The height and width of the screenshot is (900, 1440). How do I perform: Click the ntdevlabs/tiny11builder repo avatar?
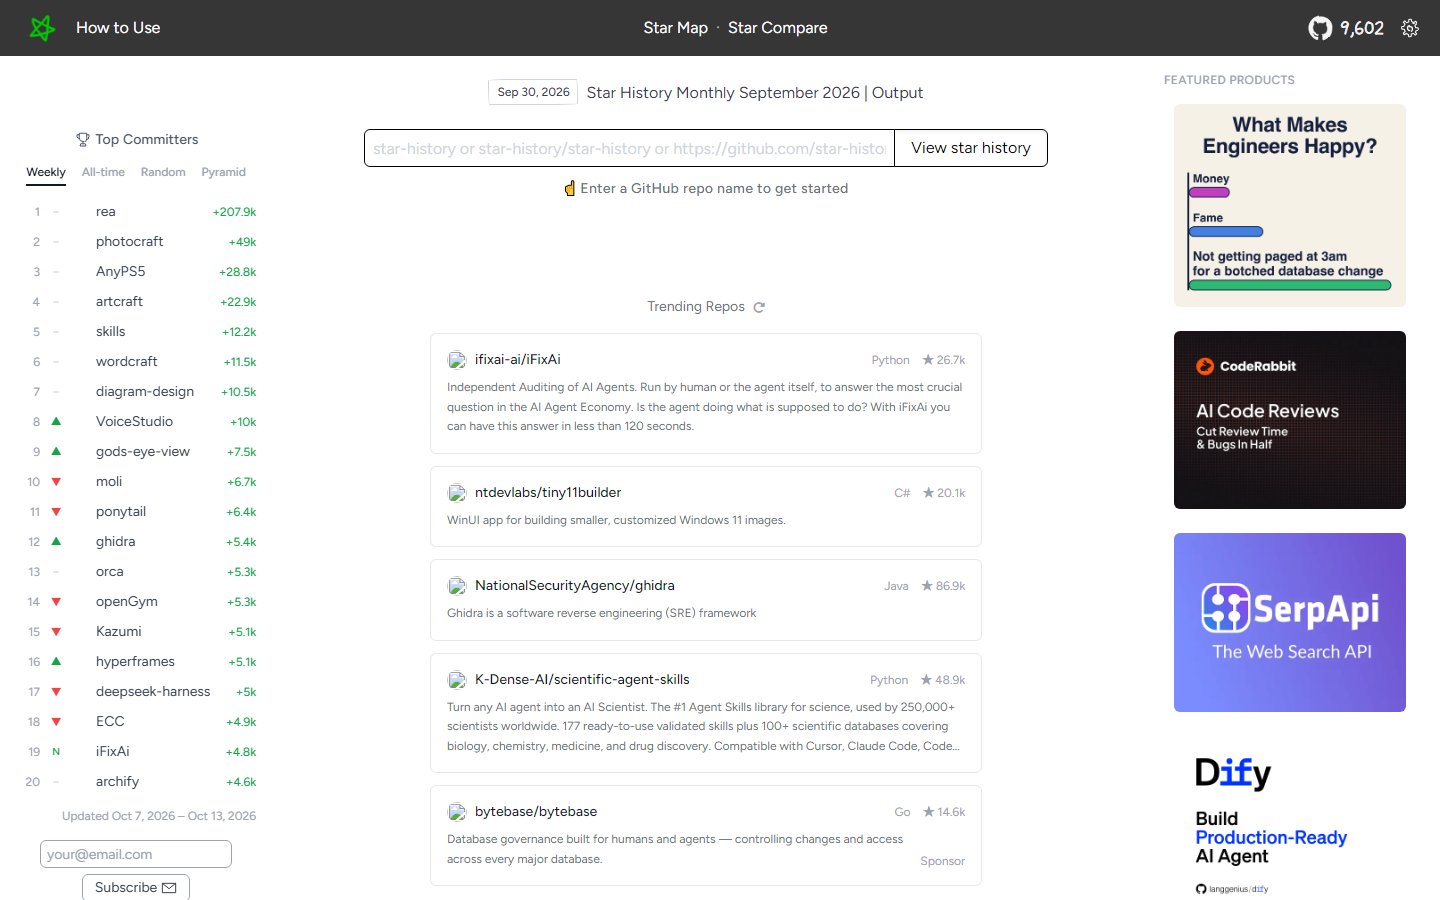click(x=457, y=493)
